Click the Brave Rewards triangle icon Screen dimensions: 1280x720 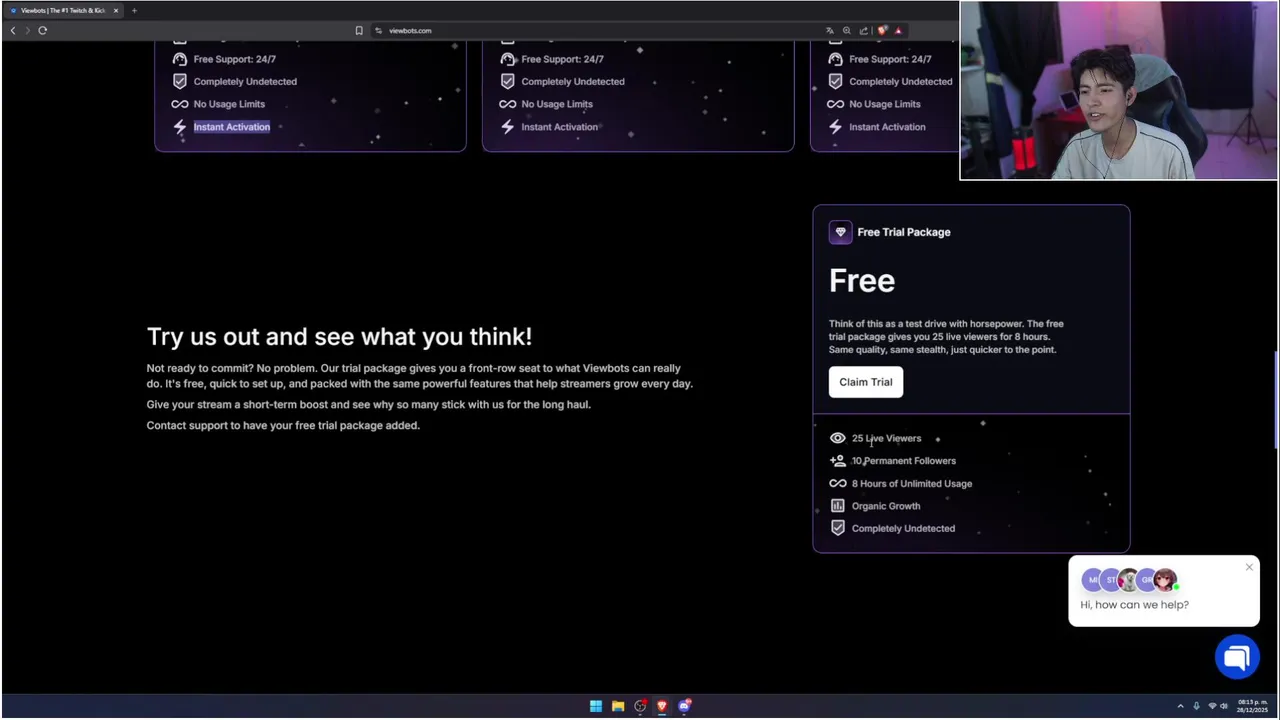(x=898, y=31)
